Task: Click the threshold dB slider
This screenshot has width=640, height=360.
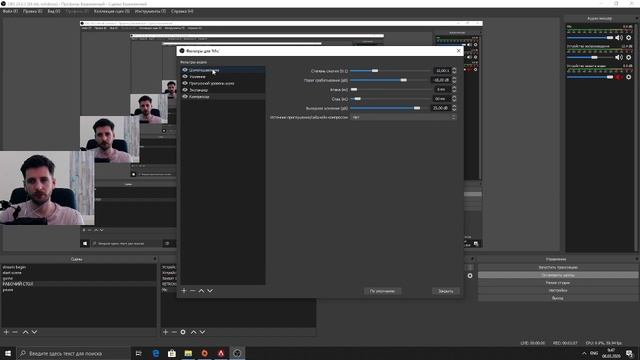Action: [x=391, y=80]
